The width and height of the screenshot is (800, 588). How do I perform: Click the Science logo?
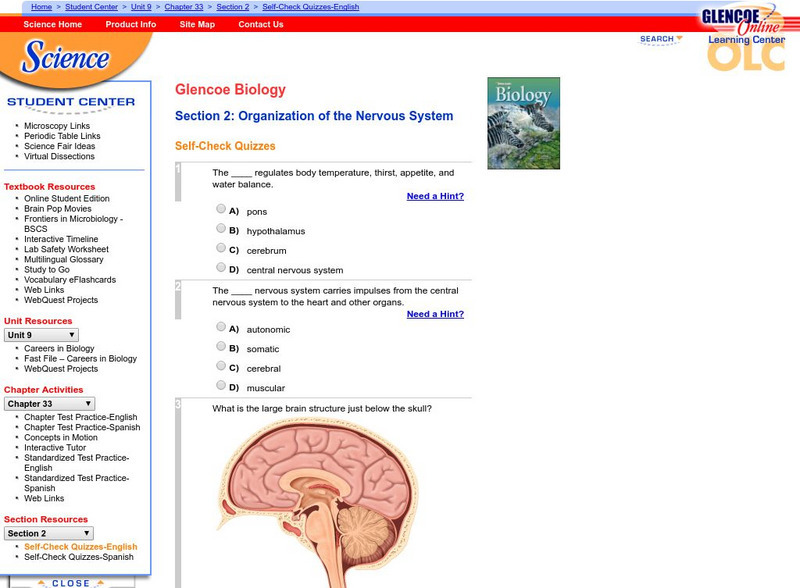point(65,57)
